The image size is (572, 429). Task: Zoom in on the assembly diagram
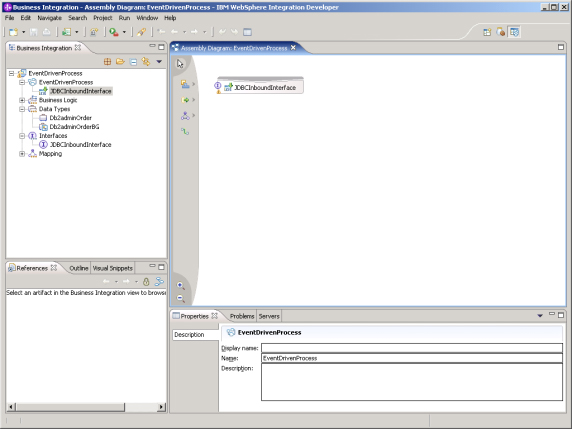point(180,285)
